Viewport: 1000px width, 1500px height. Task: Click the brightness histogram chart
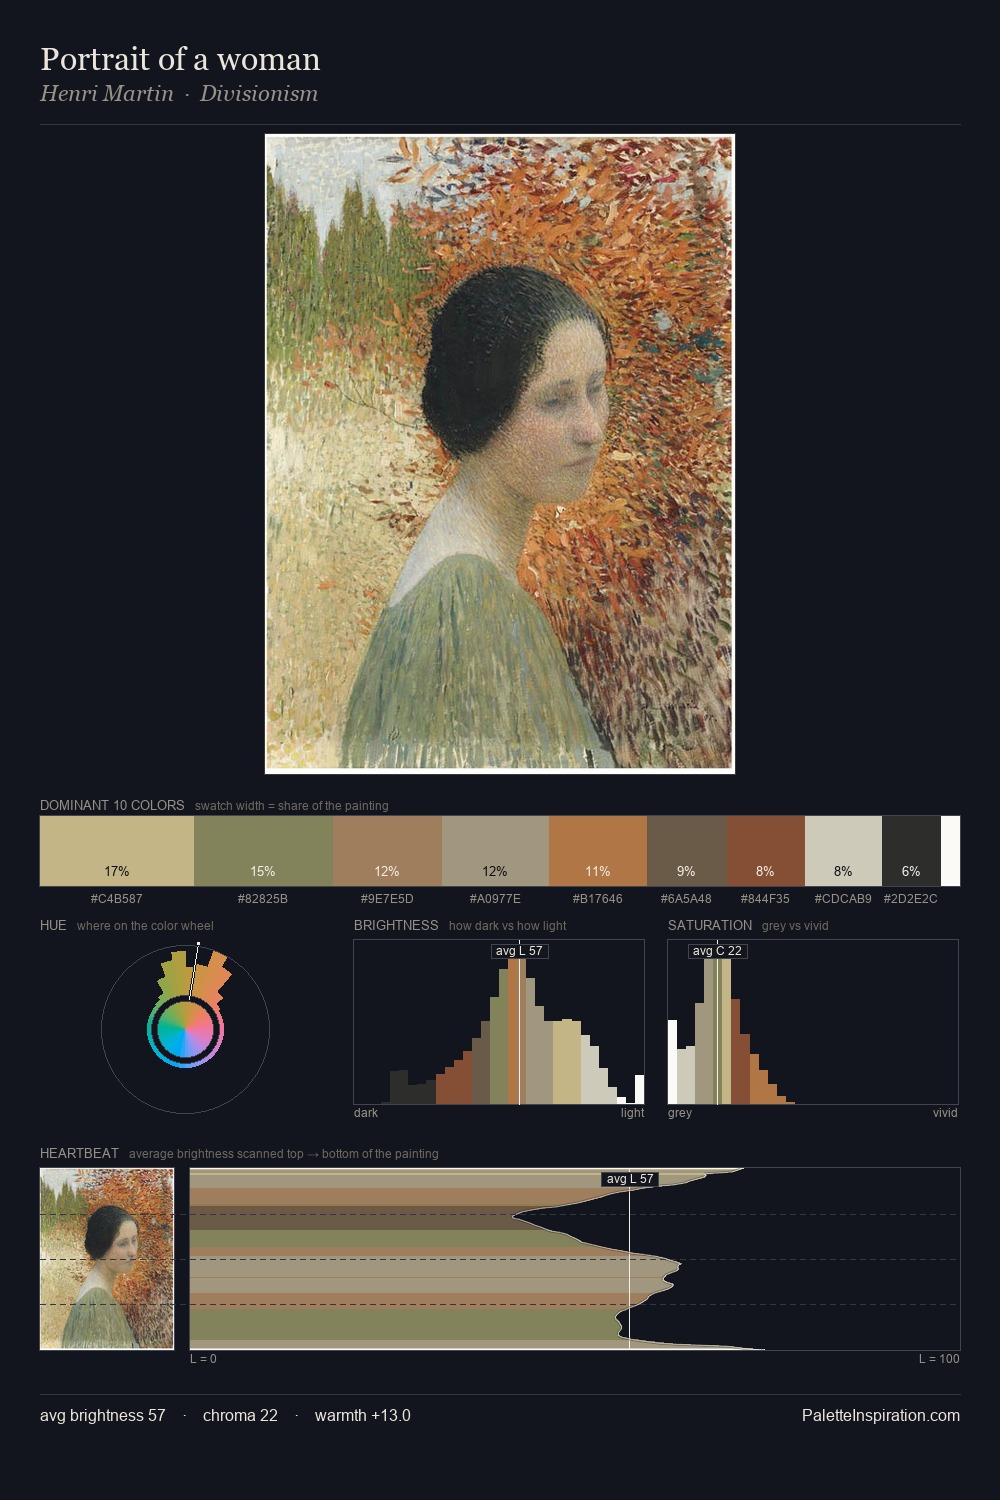click(499, 1022)
